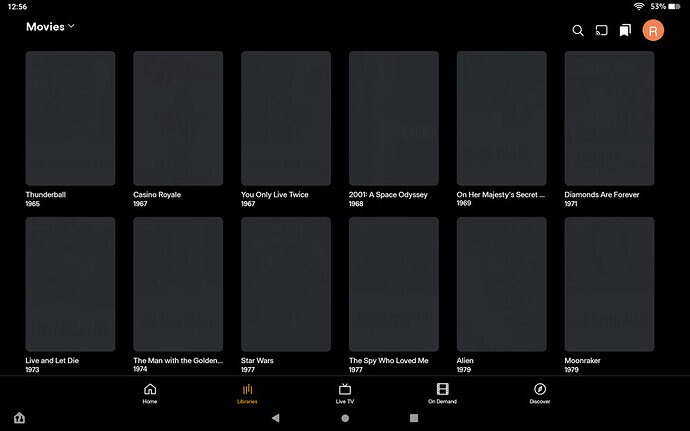The width and height of the screenshot is (690, 431).
Task: Open the Thunderball poster thumbnail
Action: pyautogui.click(x=70, y=118)
